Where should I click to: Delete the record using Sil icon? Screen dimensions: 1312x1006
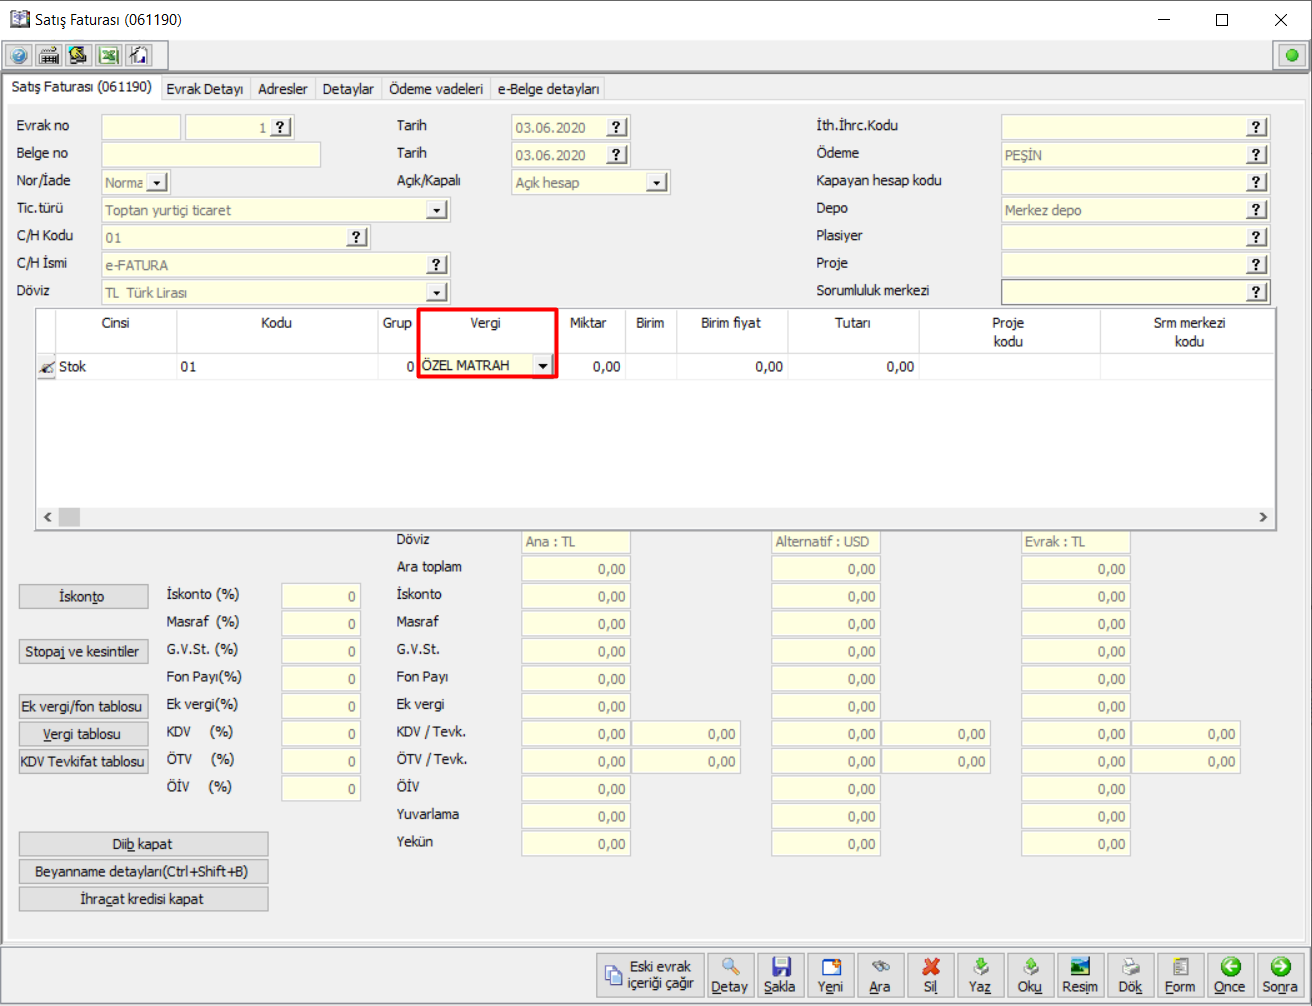pyautogui.click(x=930, y=974)
